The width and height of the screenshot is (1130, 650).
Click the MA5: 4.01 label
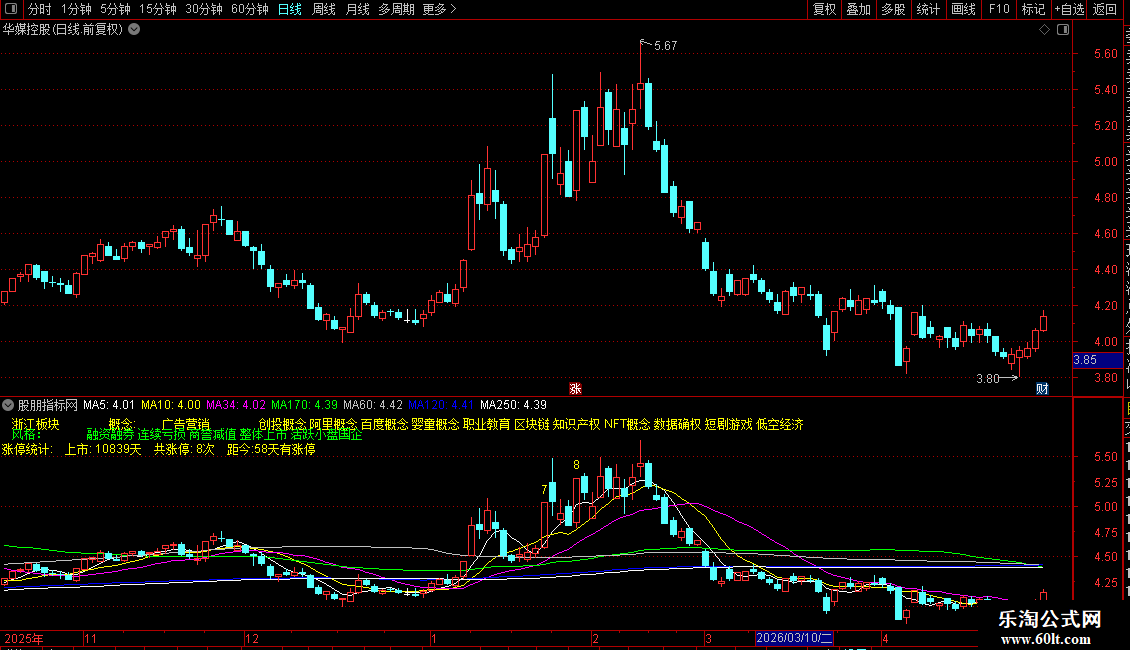point(109,405)
